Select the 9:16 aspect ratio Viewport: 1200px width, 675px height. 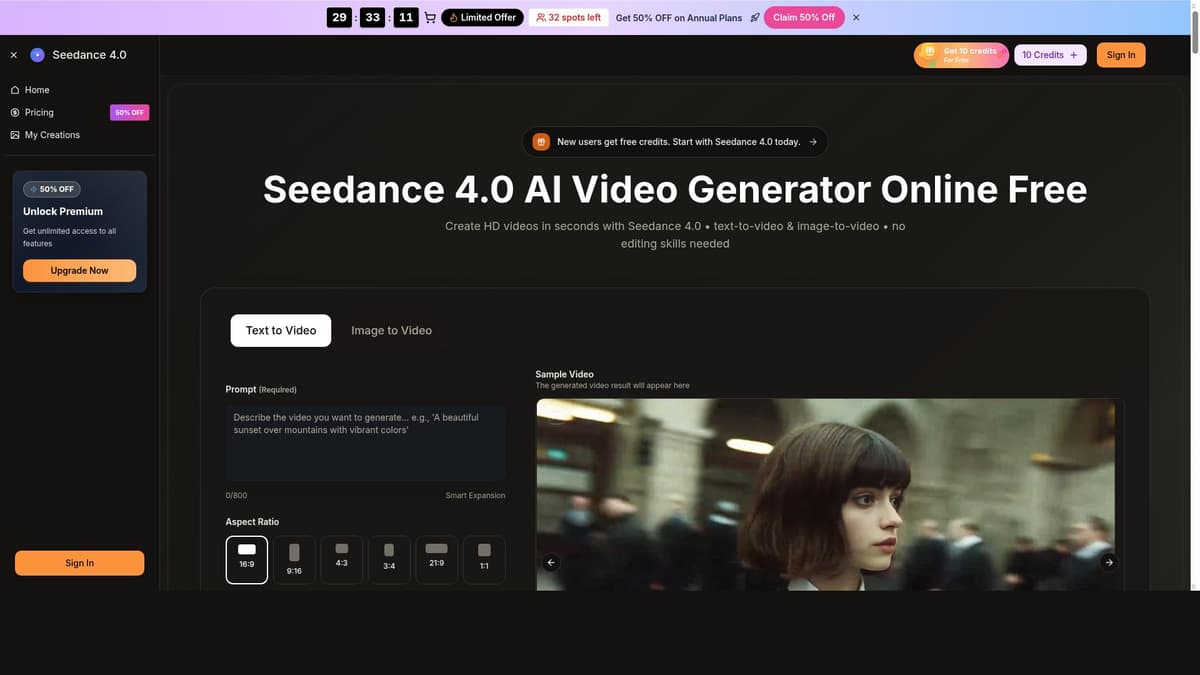pos(293,559)
